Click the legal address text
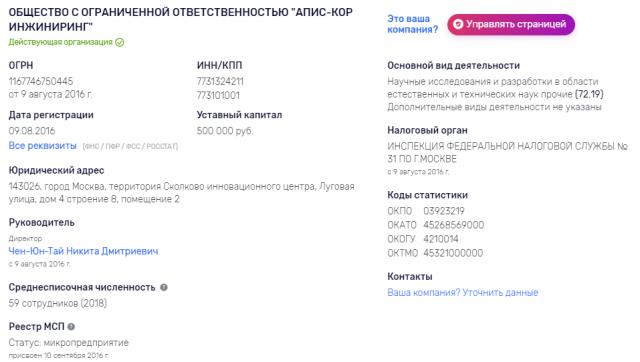The width and height of the screenshot is (640, 362). click(x=182, y=193)
